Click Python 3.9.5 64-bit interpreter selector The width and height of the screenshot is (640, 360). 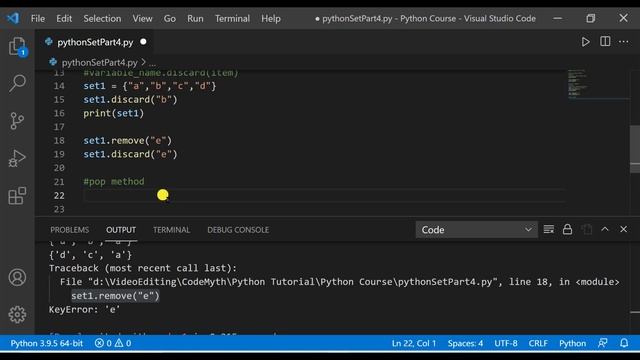pos(47,343)
